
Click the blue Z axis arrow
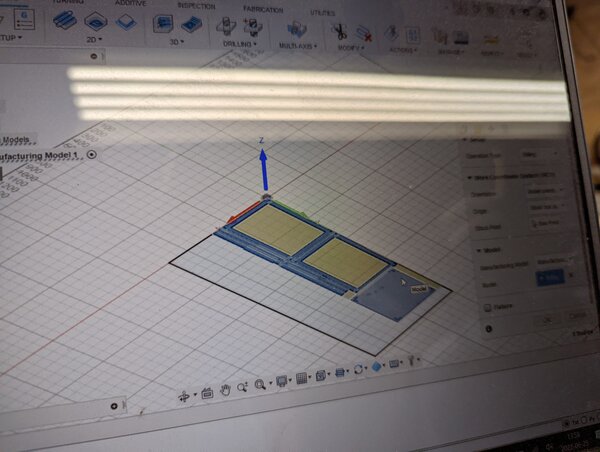263,170
